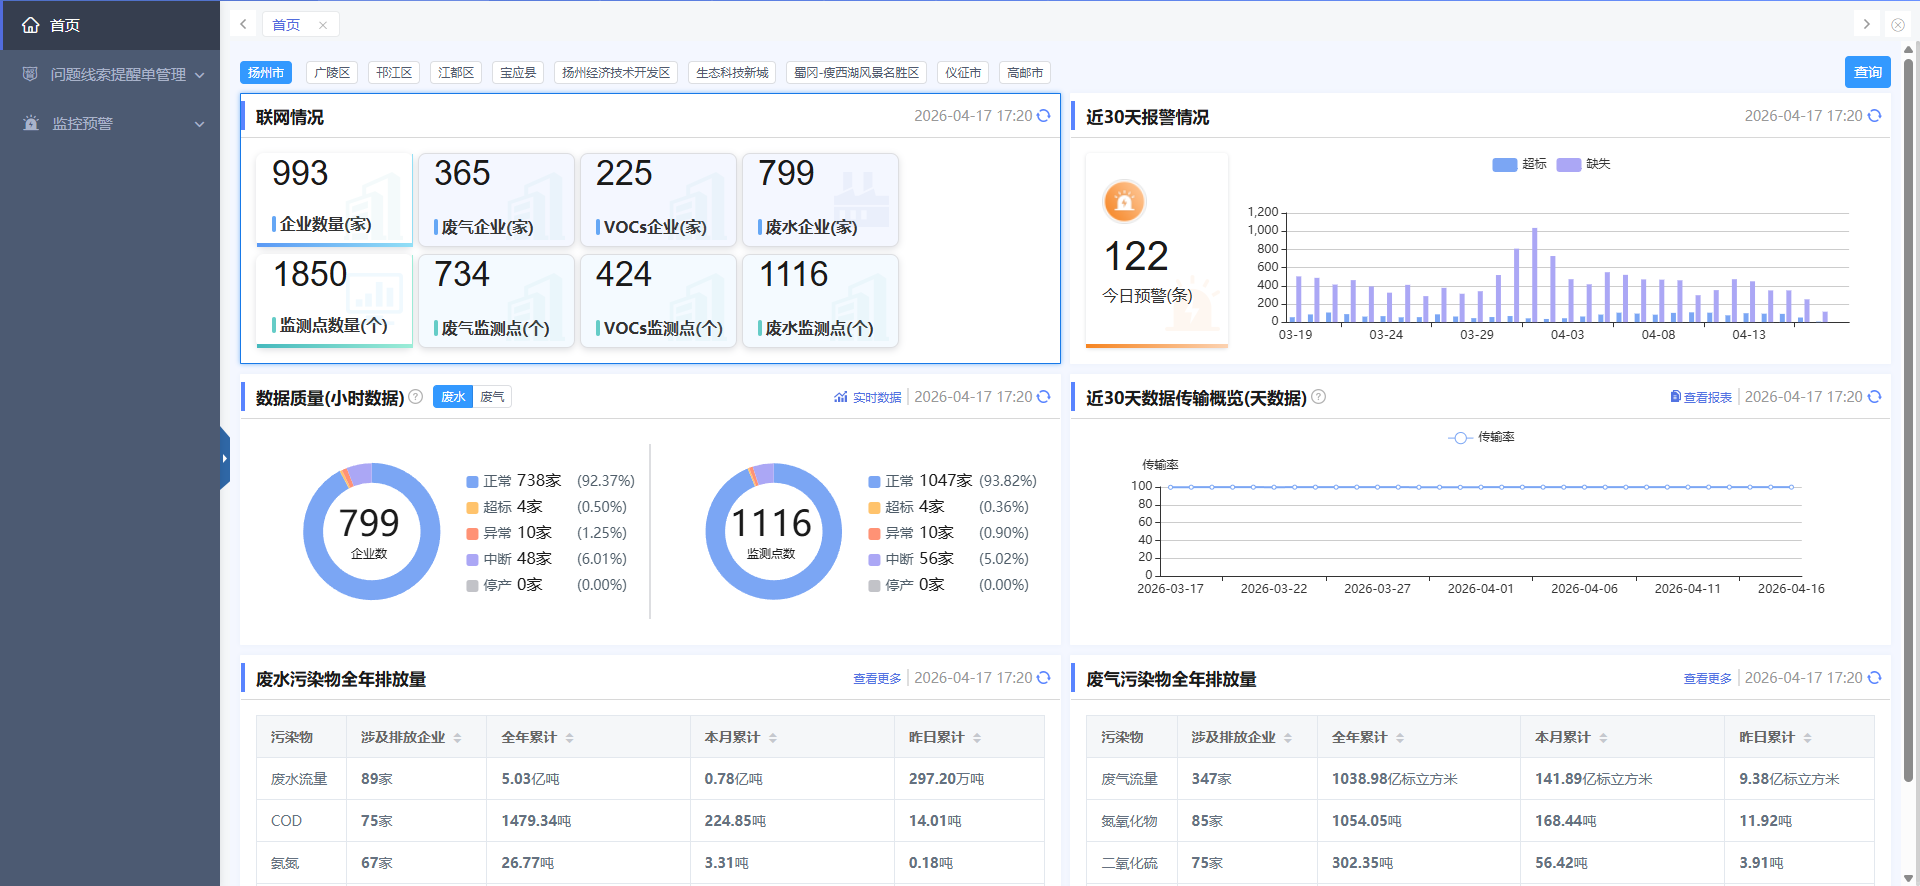Screen dimensions: 1920x886
Task: Toggle 超标 series in alarm chart legend
Action: [1519, 164]
